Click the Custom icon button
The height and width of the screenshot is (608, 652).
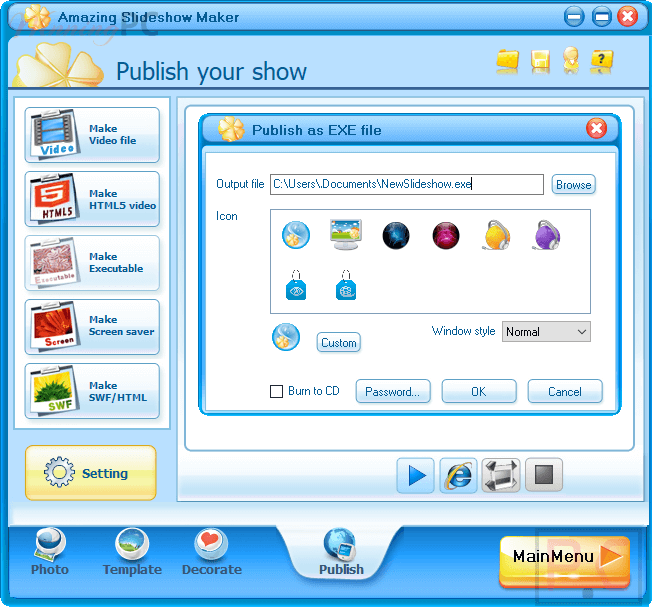pyautogui.click(x=338, y=343)
